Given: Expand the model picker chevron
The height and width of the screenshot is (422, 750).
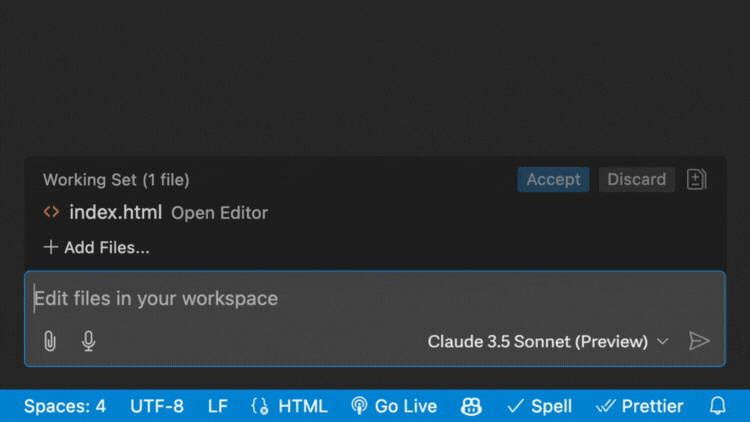Looking at the screenshot, I should click(x=662, y=342).
